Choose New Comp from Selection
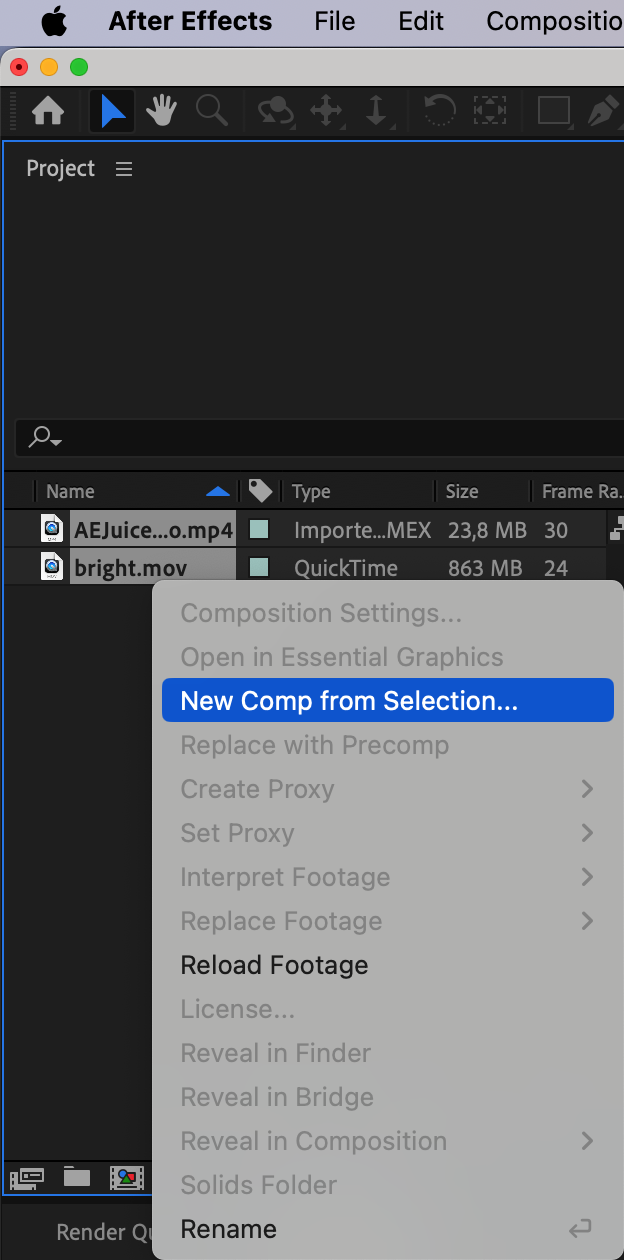 (x=349, y=701)
